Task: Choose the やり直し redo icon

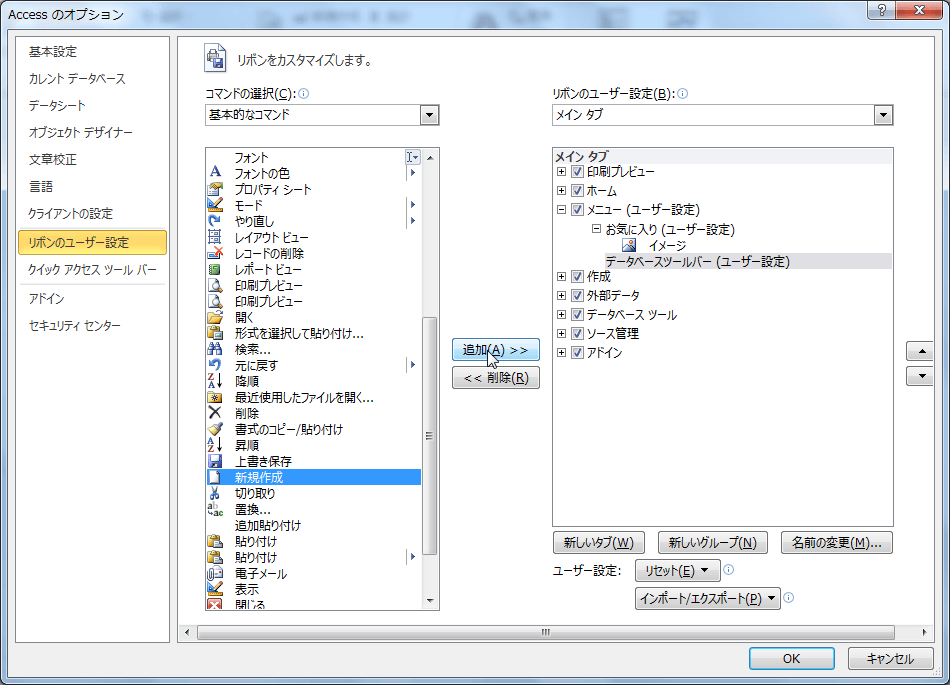Action: pos(215,221)
